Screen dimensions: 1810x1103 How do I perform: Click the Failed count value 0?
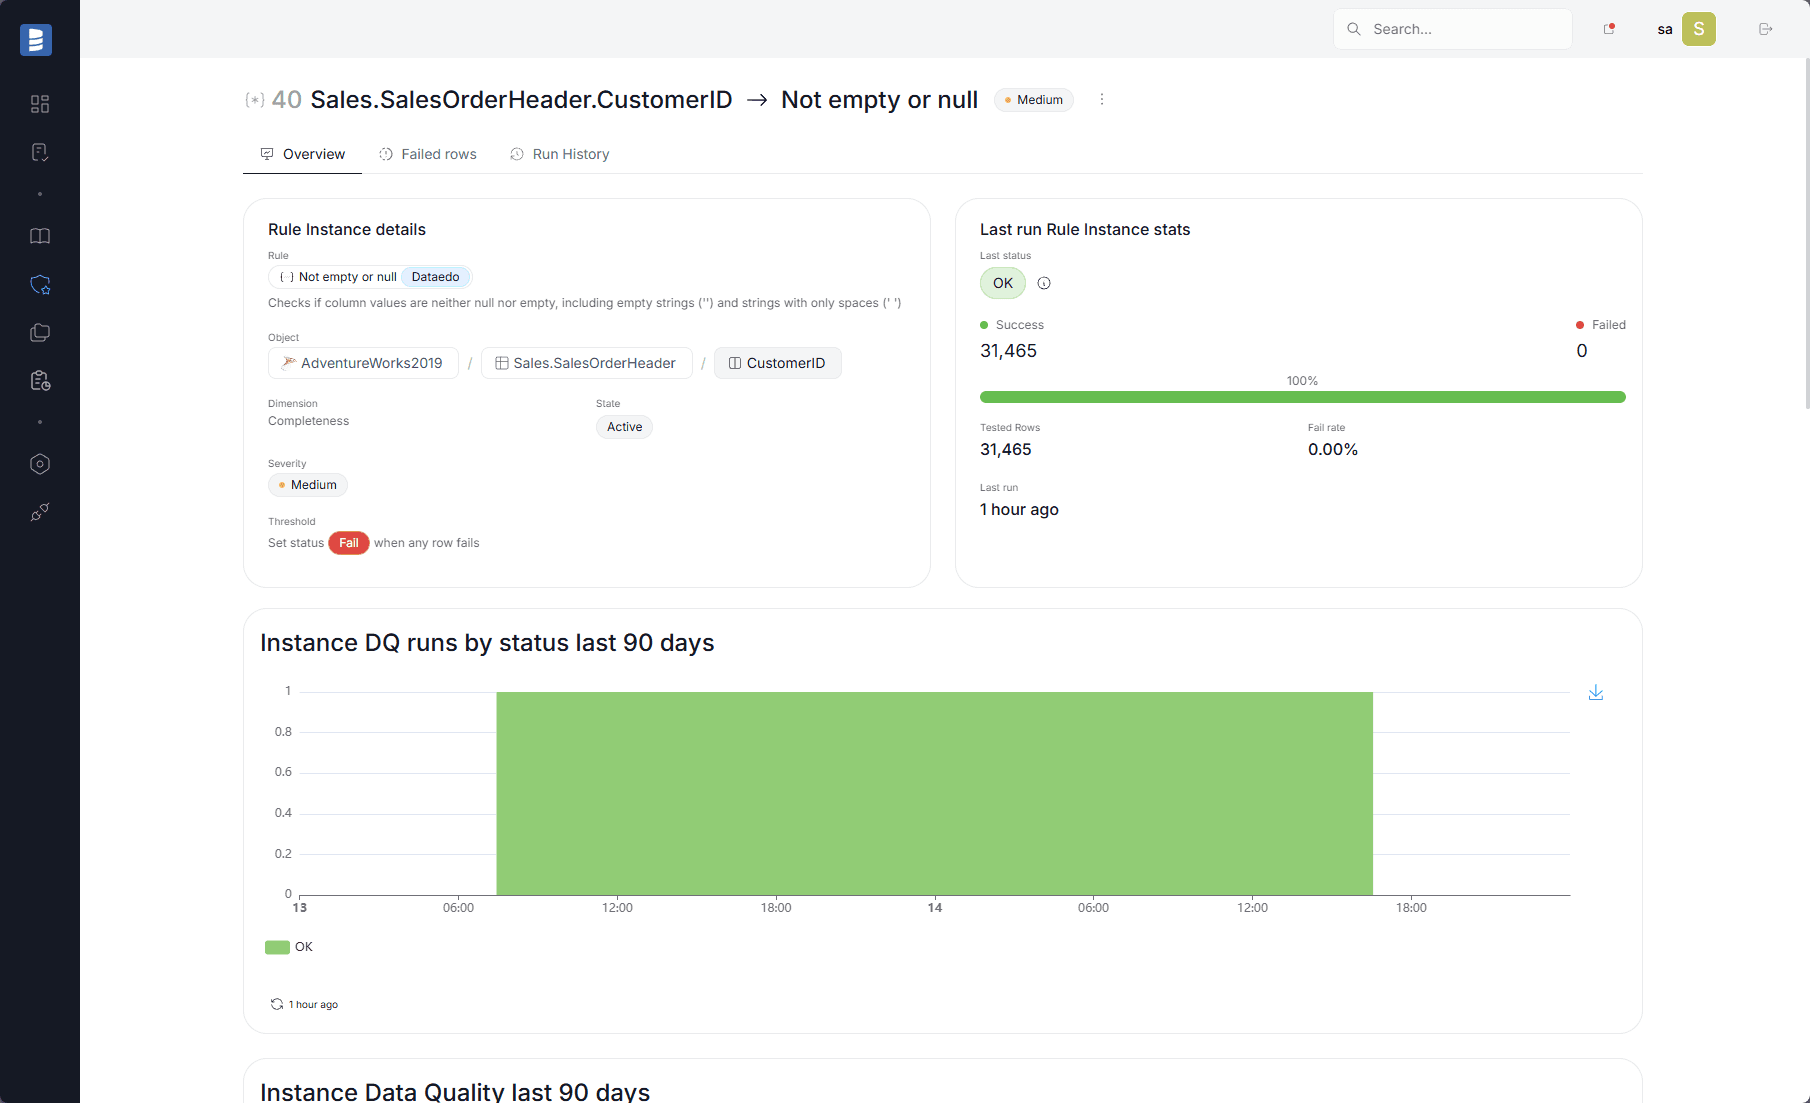click(1582, 351)
